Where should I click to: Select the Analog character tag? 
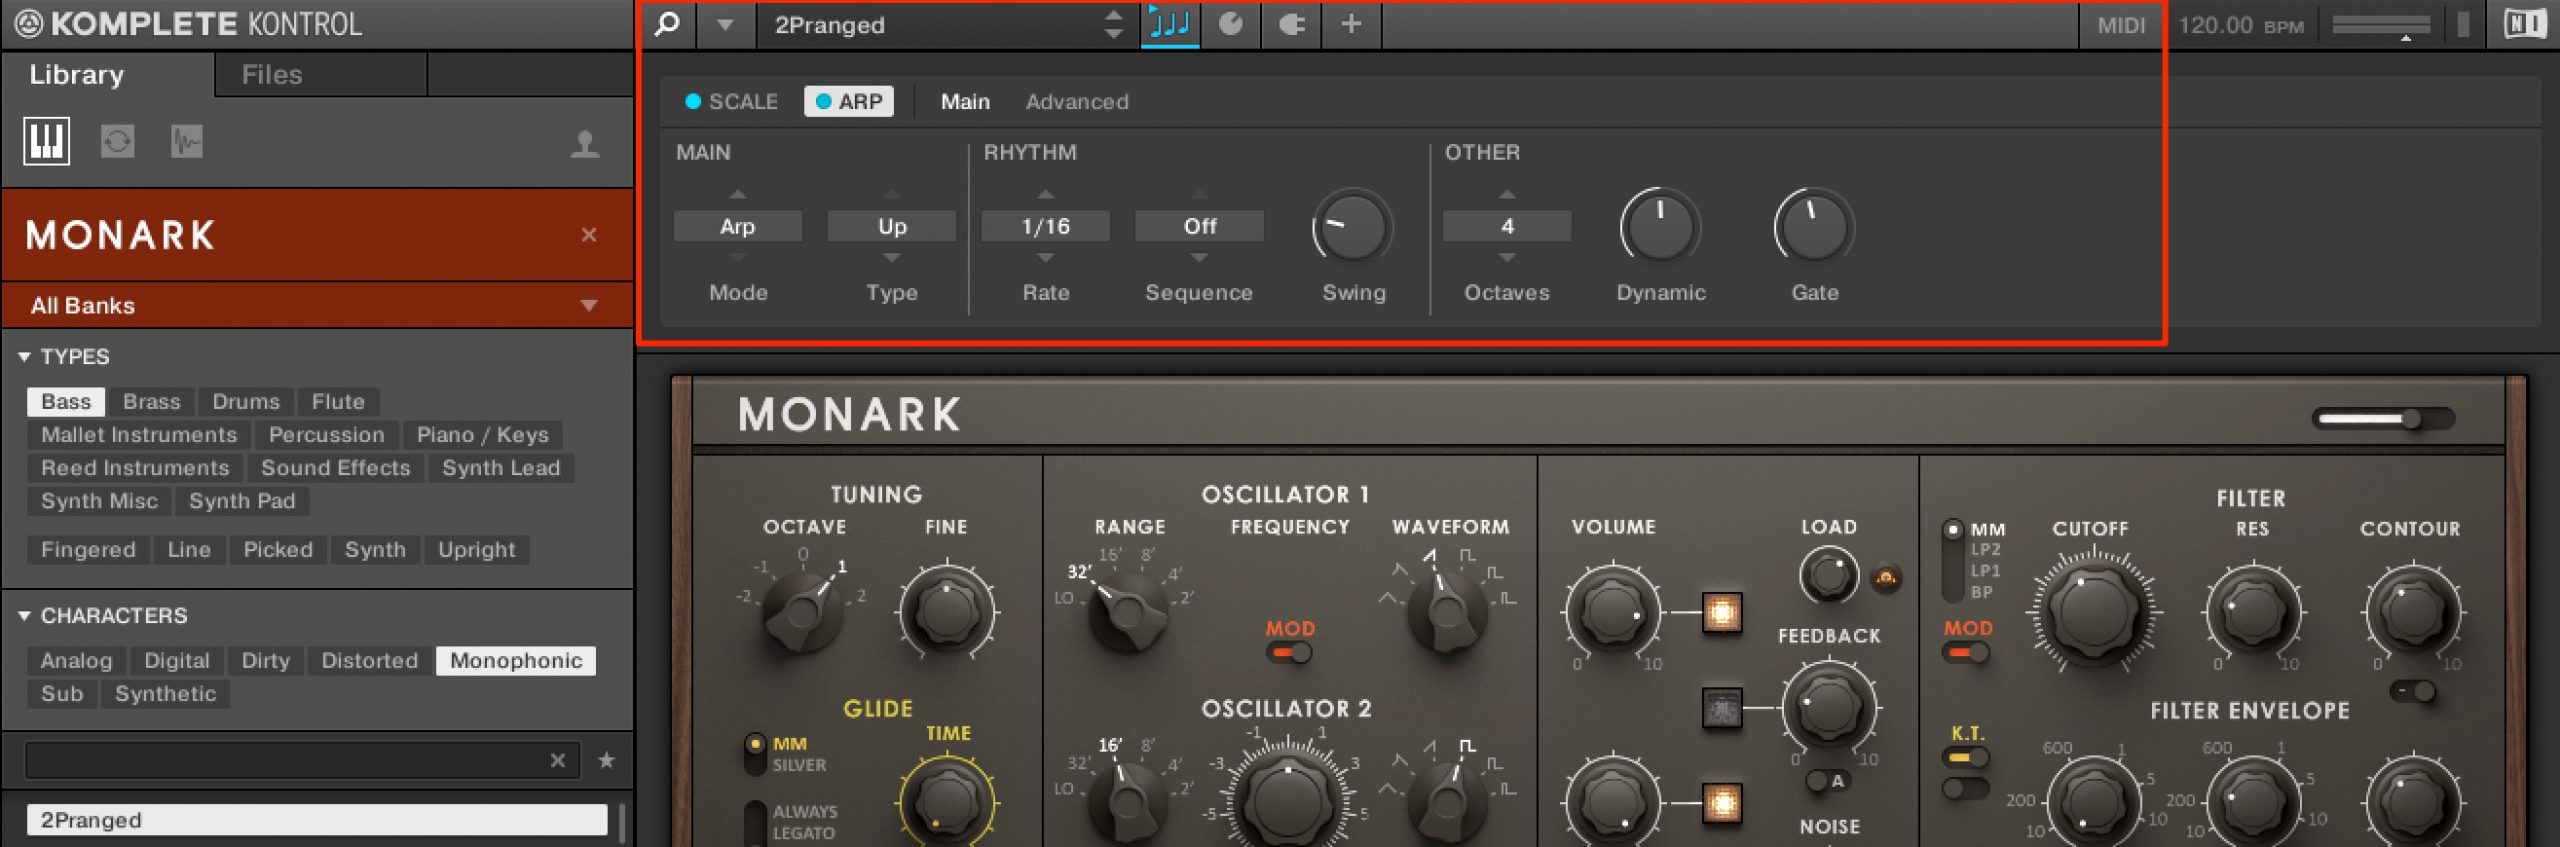click(77, 661)
